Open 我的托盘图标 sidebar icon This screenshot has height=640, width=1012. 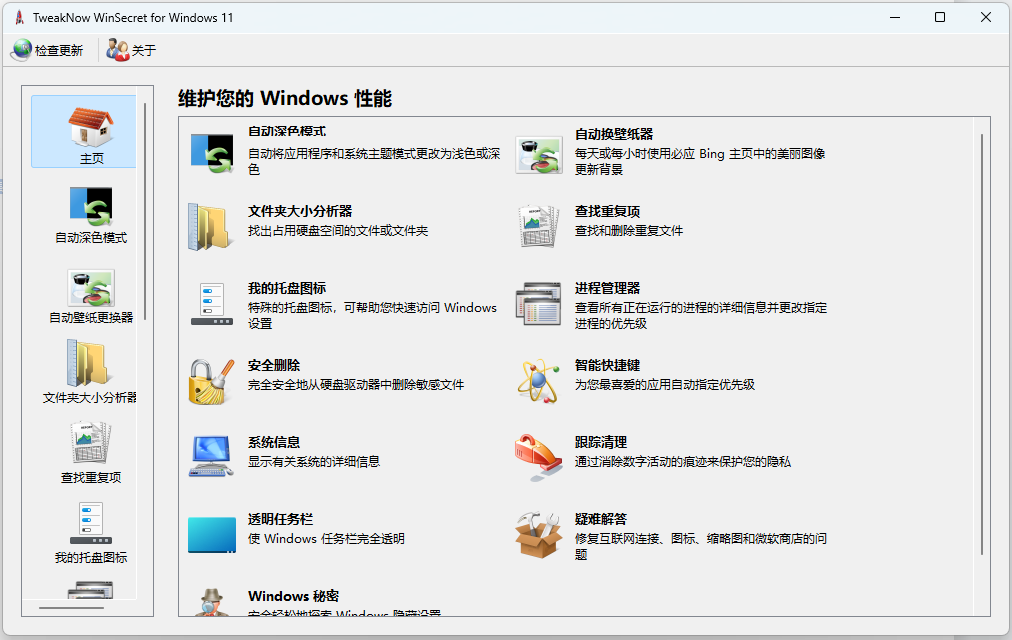tap(91, 523)
